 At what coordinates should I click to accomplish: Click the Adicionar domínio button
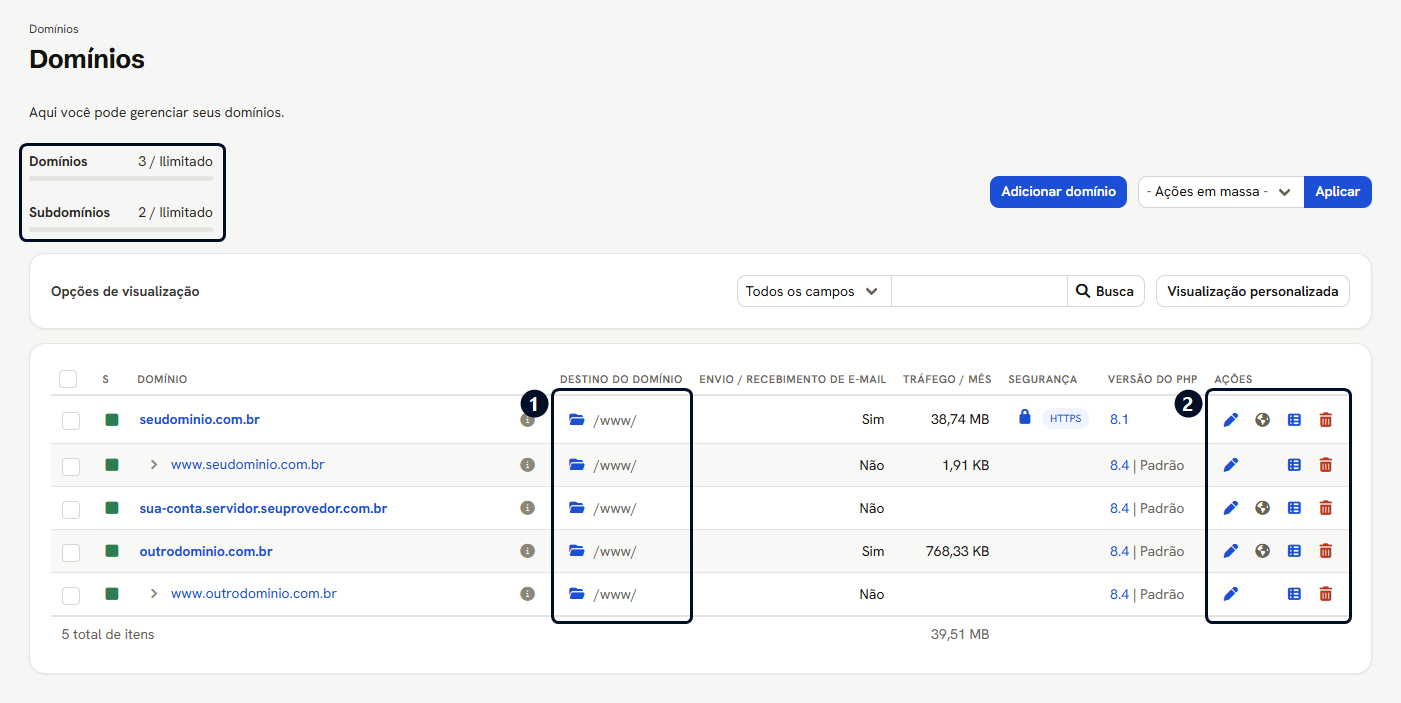click(1059, 192)
